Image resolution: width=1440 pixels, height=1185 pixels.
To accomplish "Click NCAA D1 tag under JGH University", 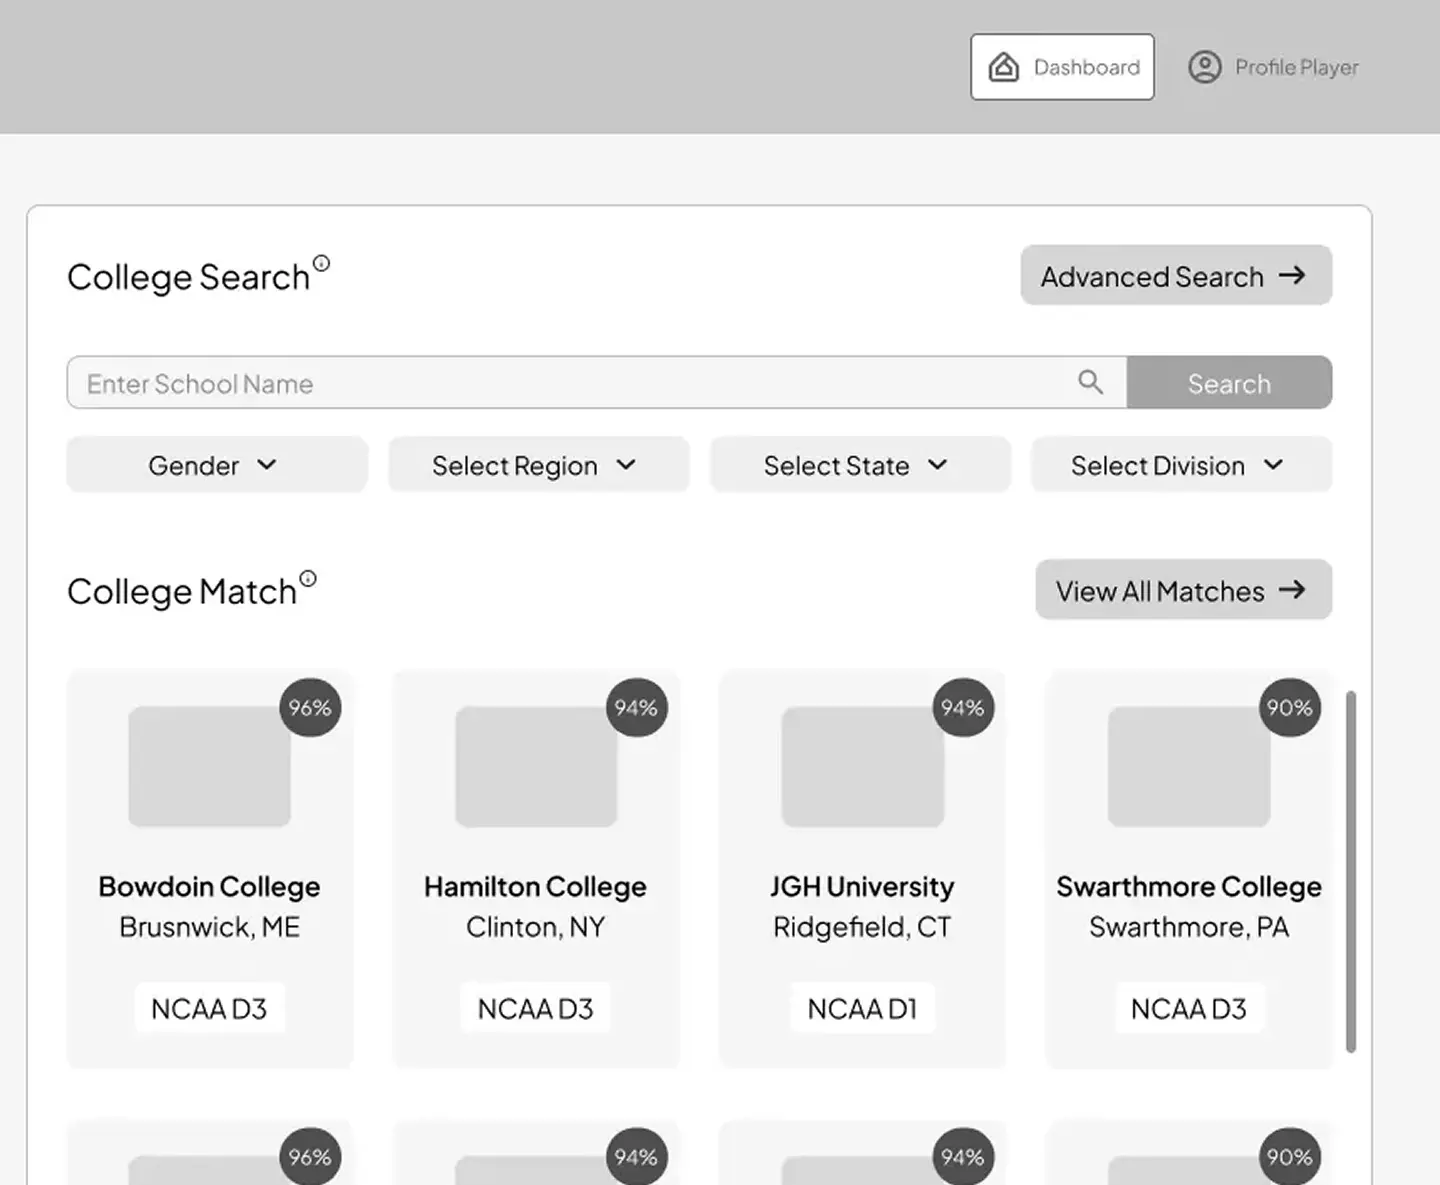I will coord(862,1009).
